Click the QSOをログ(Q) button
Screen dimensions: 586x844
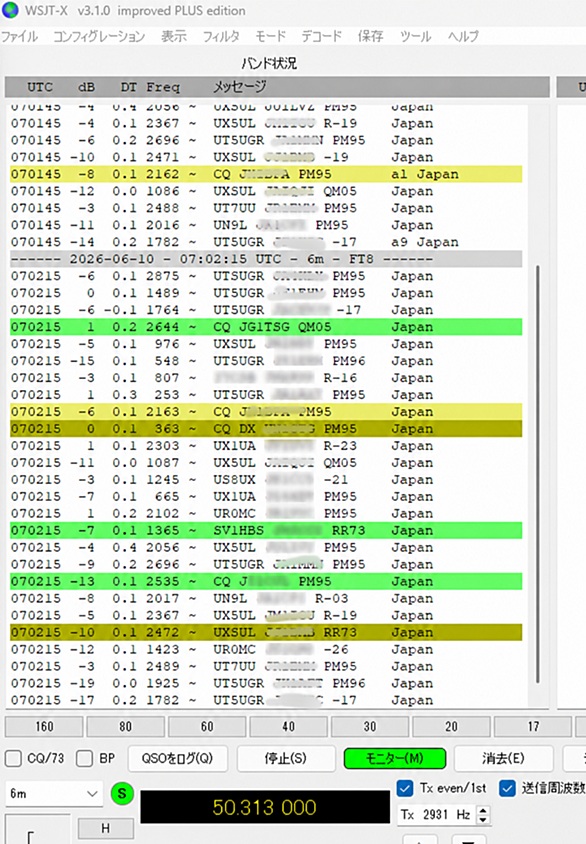178,758
